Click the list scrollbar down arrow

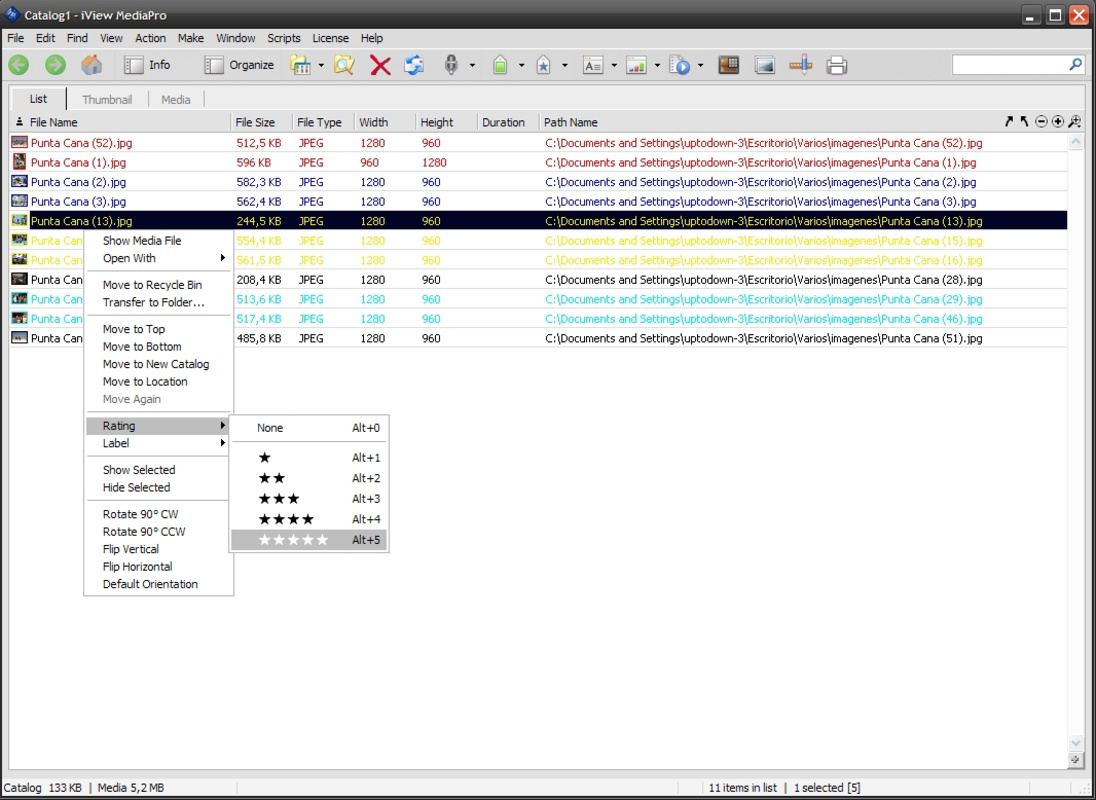(1075, 743)
